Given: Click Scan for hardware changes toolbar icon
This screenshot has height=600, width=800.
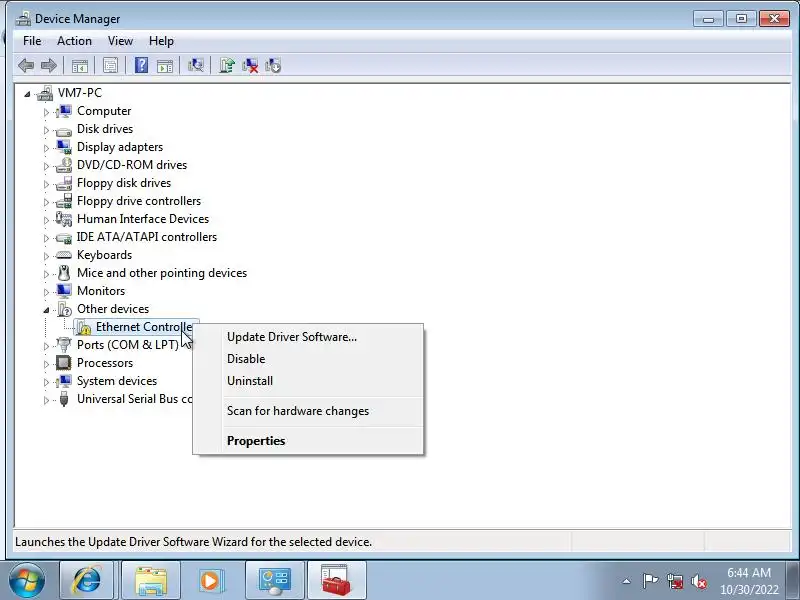Looking at the screenshot, I should [195, 65].
